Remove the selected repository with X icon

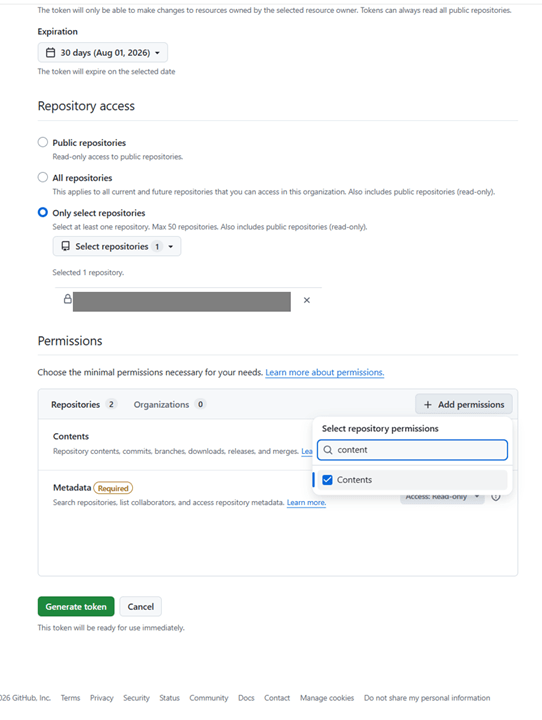pyautogui.click(x=307, y=300)
